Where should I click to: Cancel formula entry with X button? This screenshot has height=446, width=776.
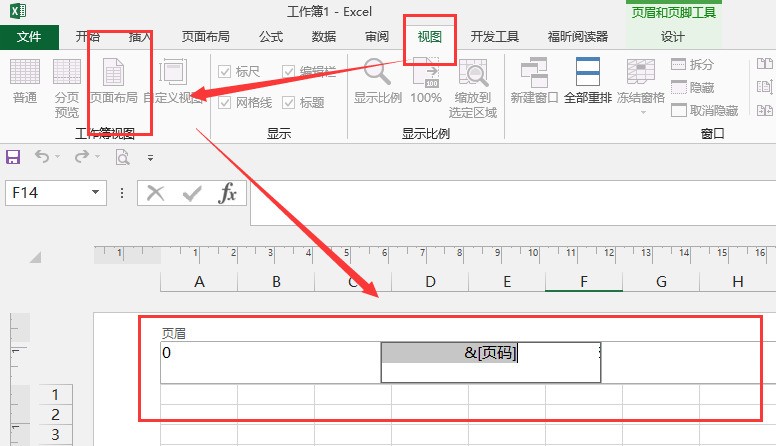pyautogui.click(x=155, y=193)
